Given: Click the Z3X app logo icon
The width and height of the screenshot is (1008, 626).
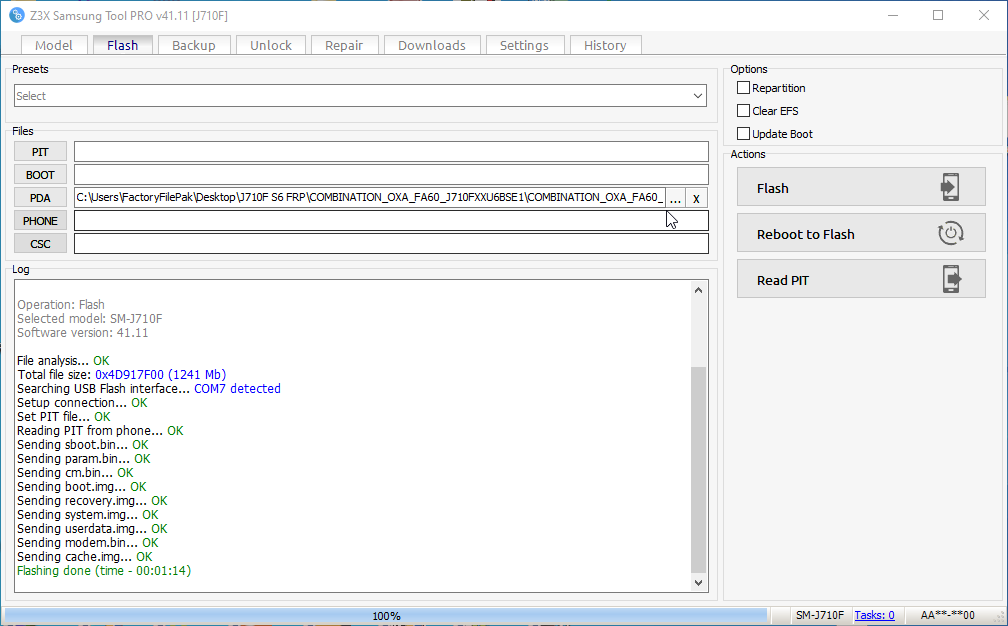Looking at the screenshot, I should [x=17, y=15].
